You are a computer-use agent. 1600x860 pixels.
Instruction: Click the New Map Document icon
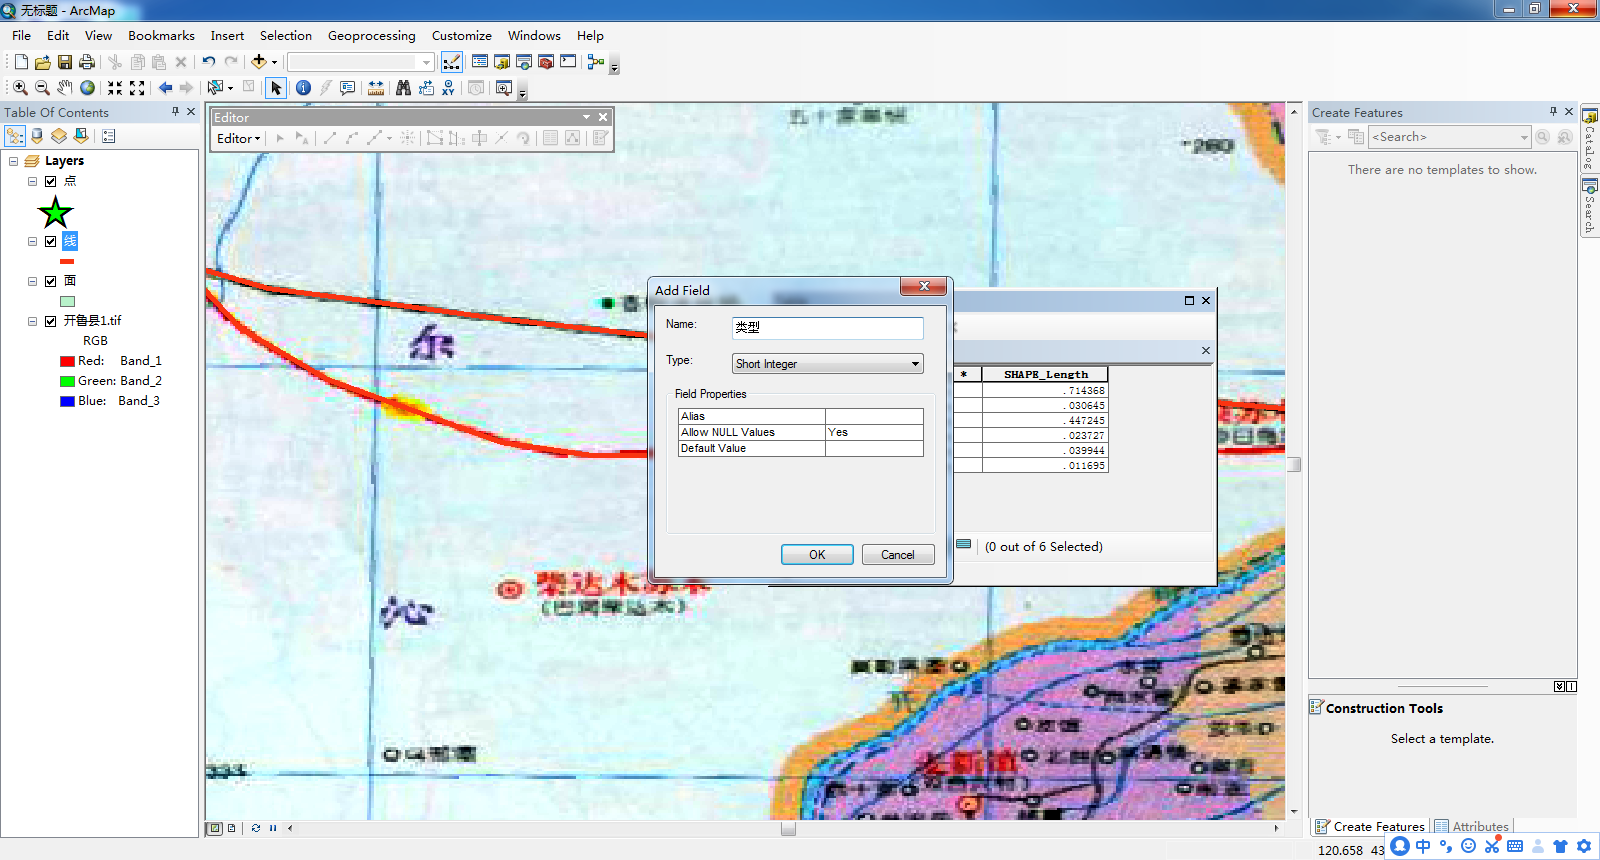click(21, 62)
